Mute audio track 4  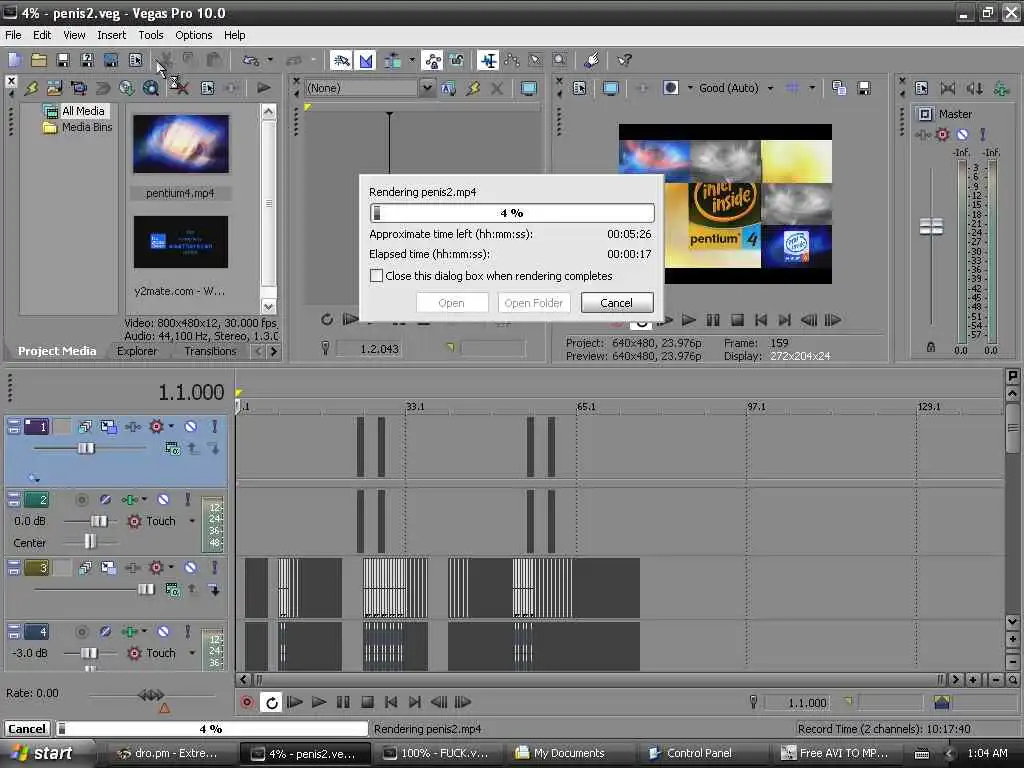[x=163, y=632]
